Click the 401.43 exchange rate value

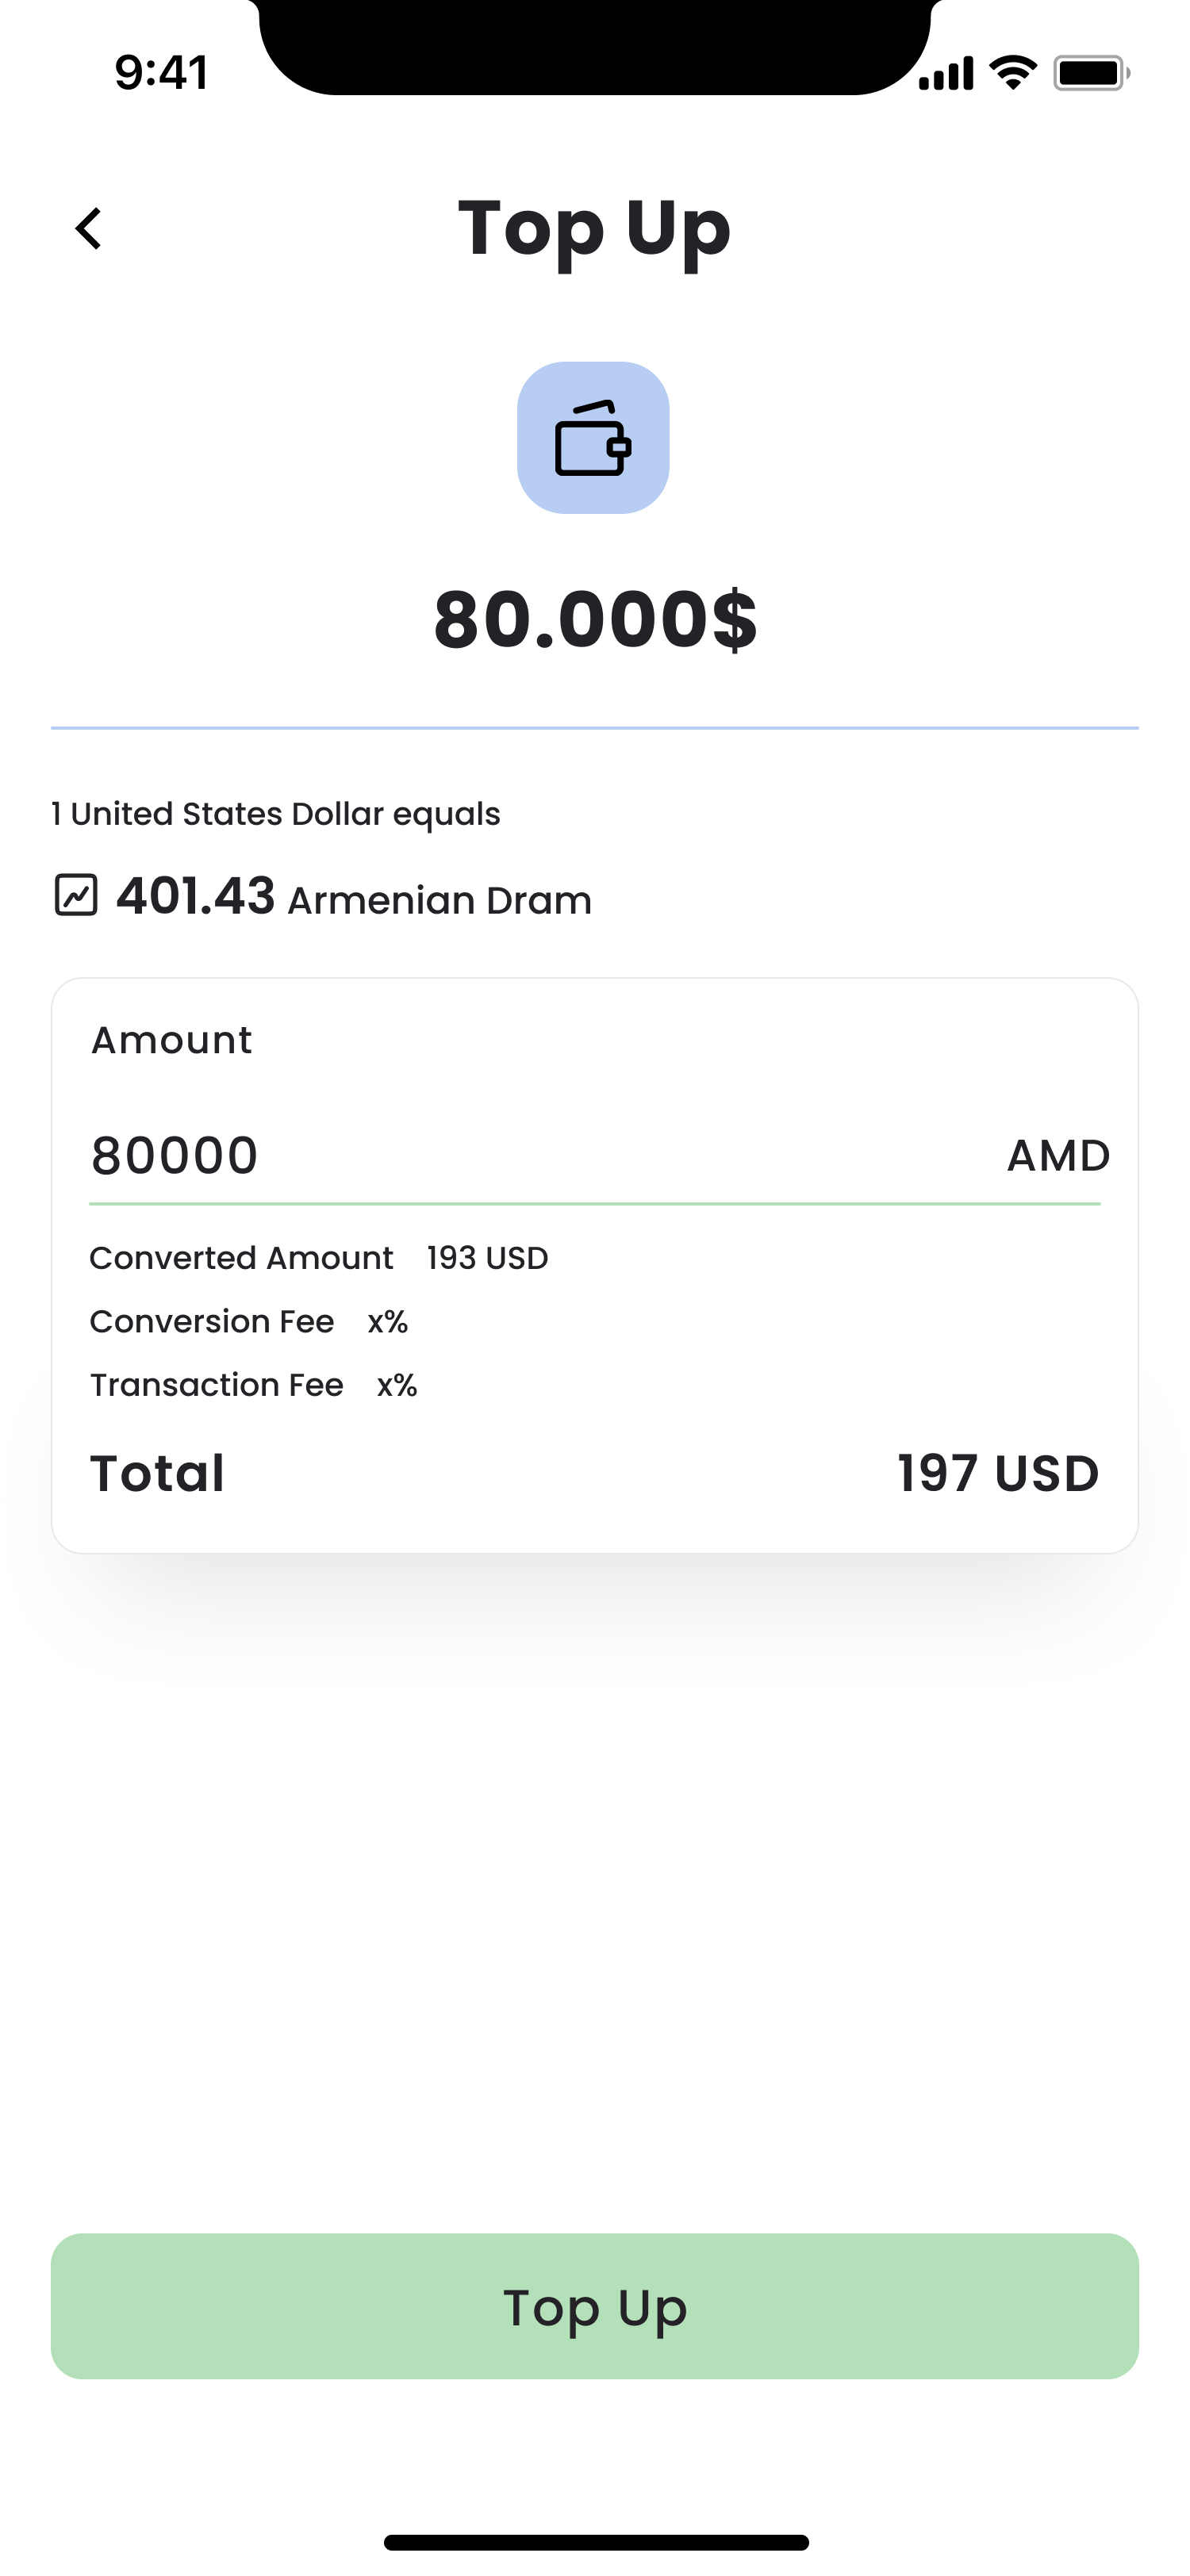pos(196,896)
